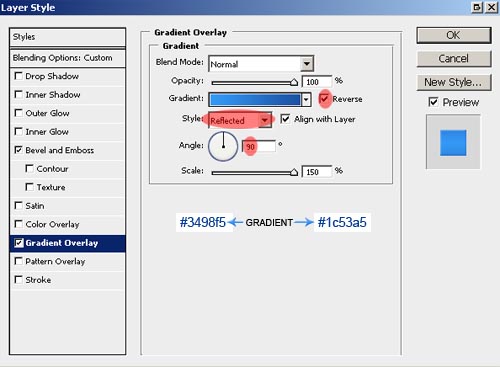Tick the Drop Shadow checkbox
Image resolution: width=500 pixels, height=367 pixels.
[19, 76]
